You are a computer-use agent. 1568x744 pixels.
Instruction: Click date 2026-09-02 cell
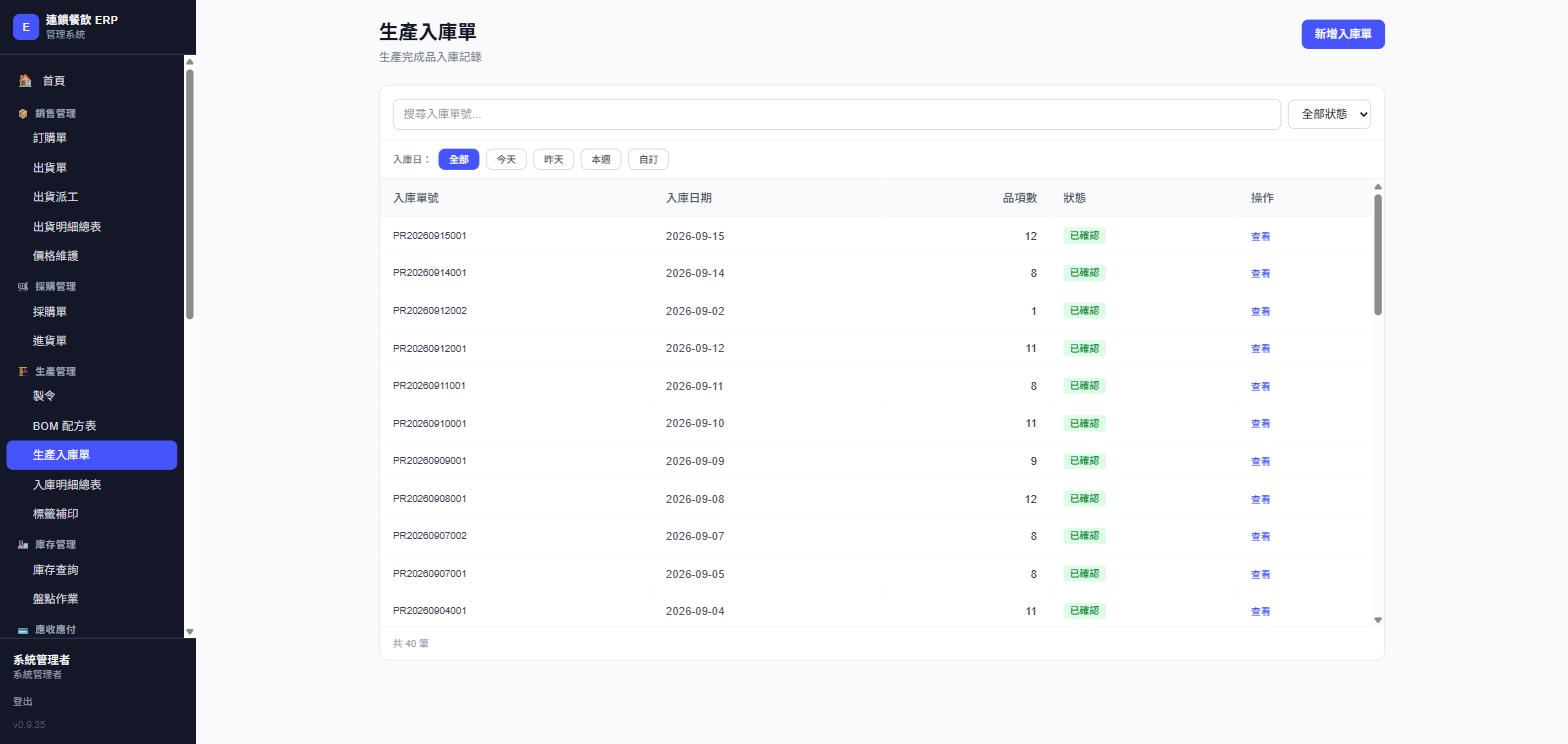pos(695,311)
